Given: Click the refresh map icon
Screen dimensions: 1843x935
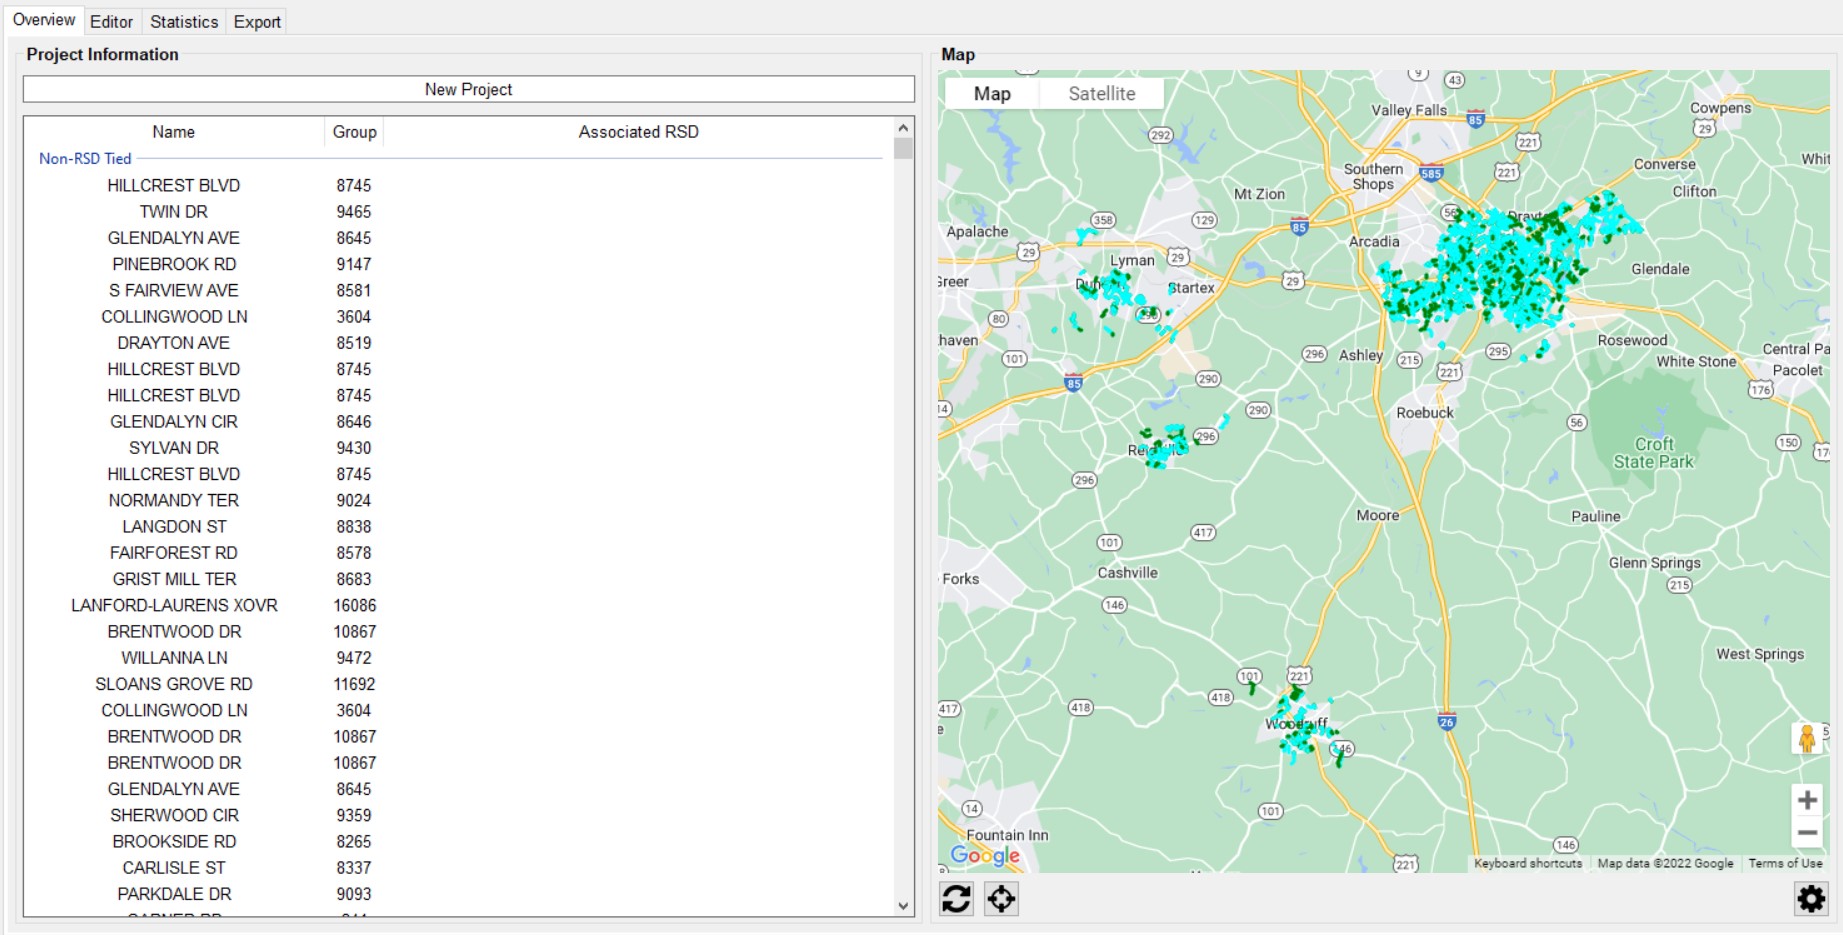Looking at the screenshot, I should point(956,899).
